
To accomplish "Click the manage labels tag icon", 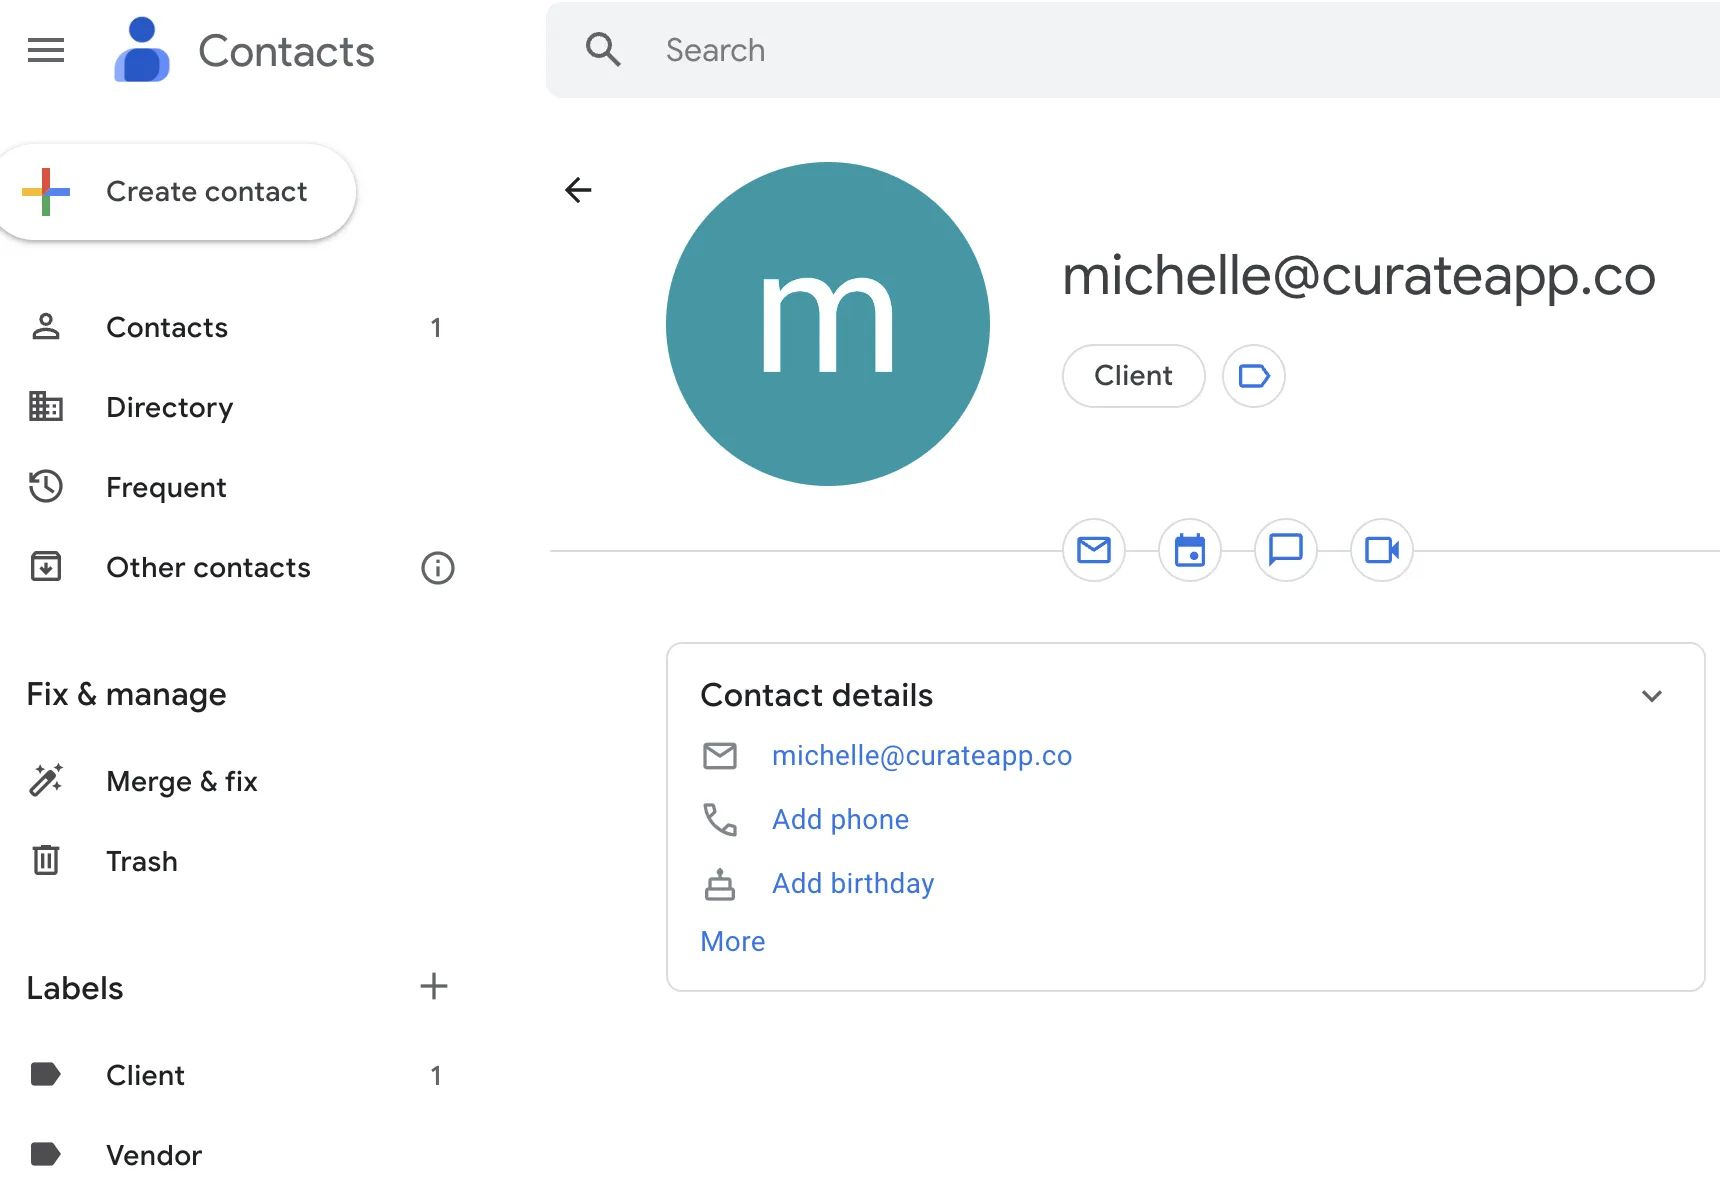I will (x=1253, y=376).
